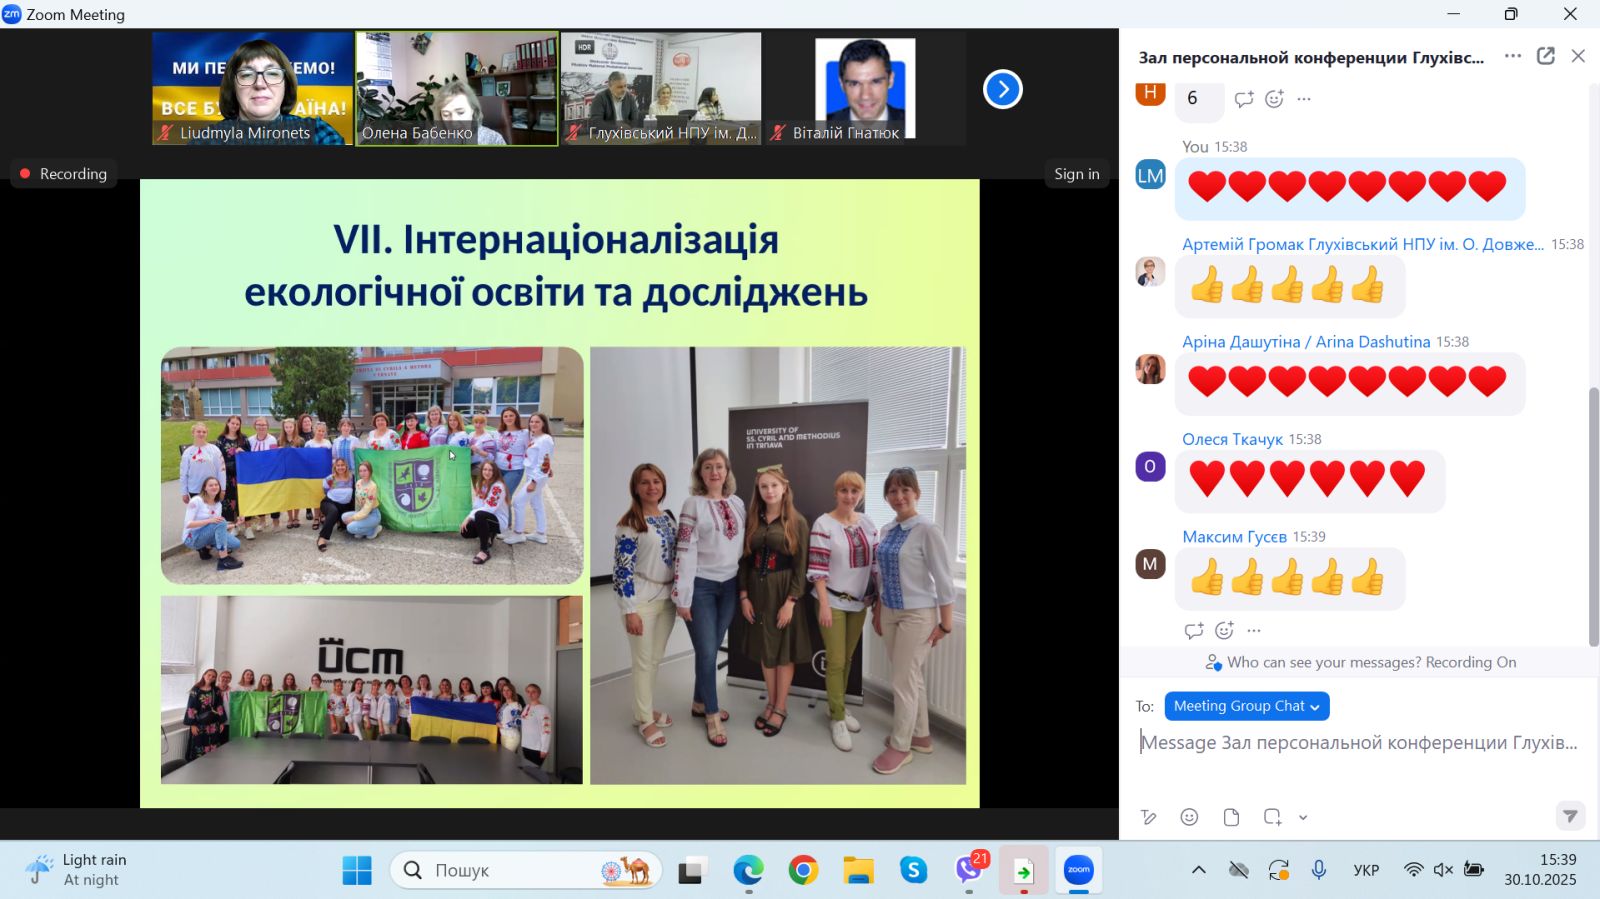Image resolution: width=1600 pixels, height=899 pixels.
Task: Show next participants with the blue arrow
Action: click(1002, 89)
